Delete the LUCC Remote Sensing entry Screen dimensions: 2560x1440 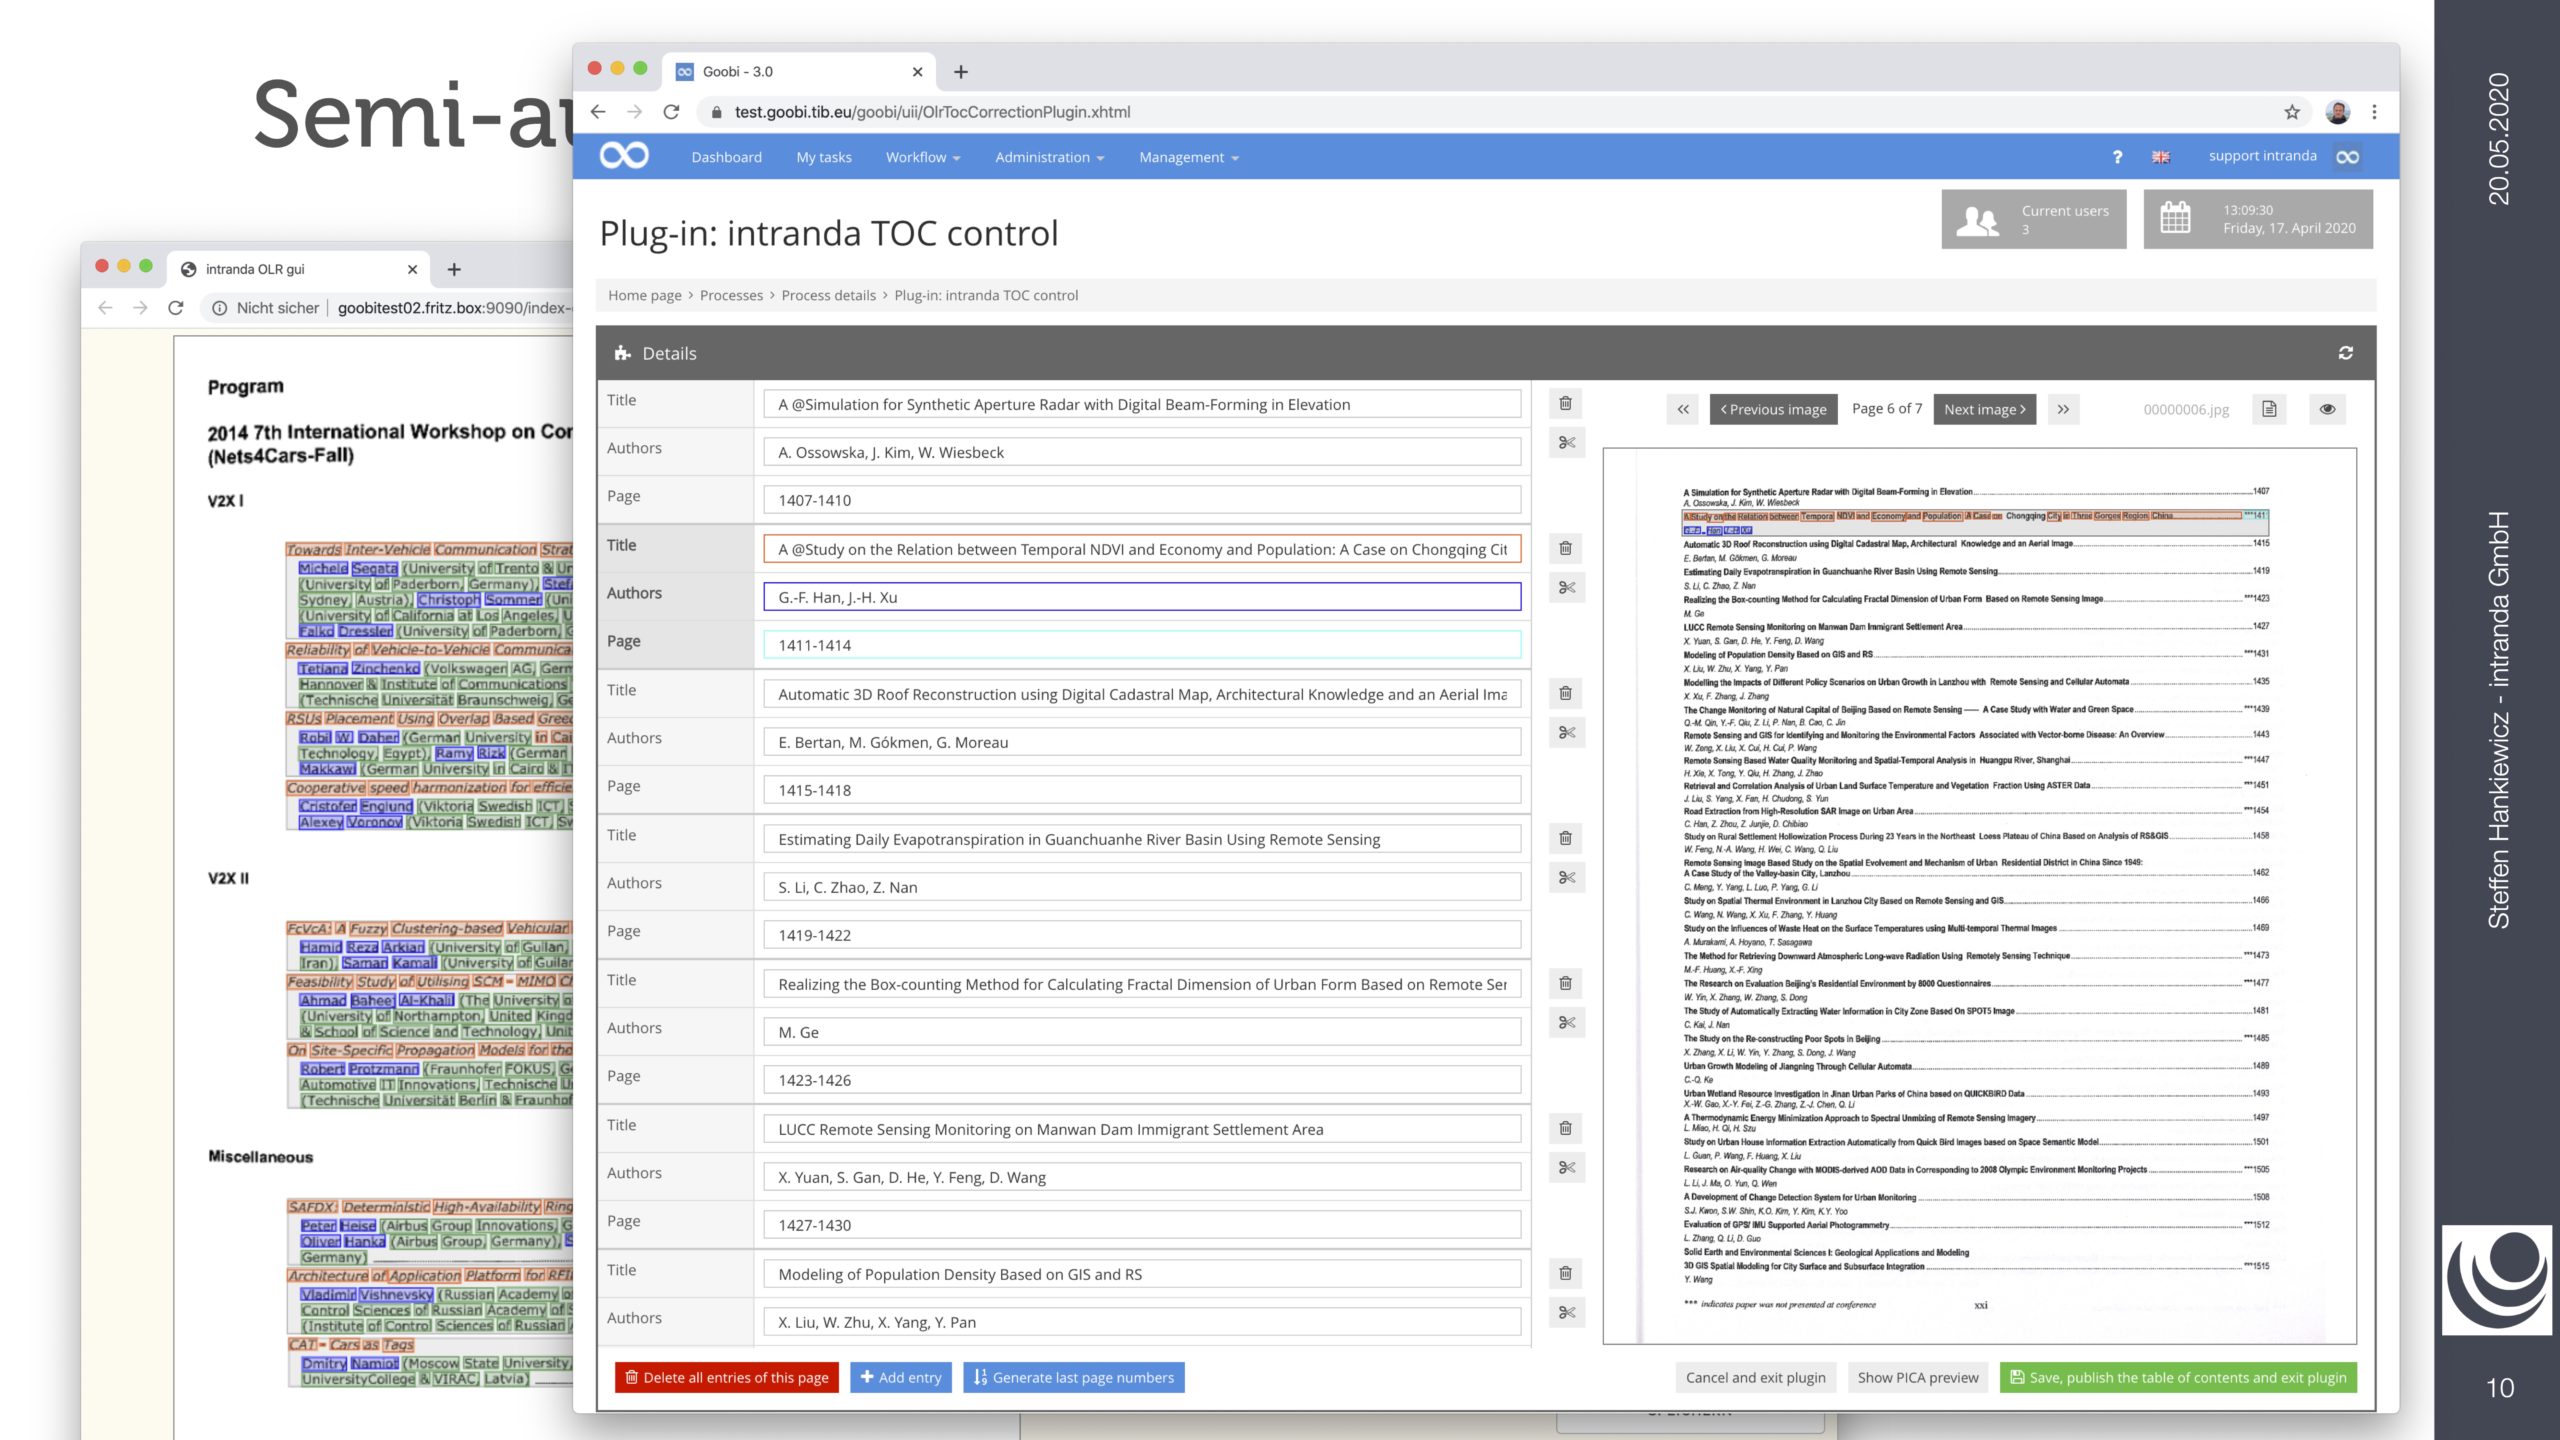[x=1566, y=1128]
